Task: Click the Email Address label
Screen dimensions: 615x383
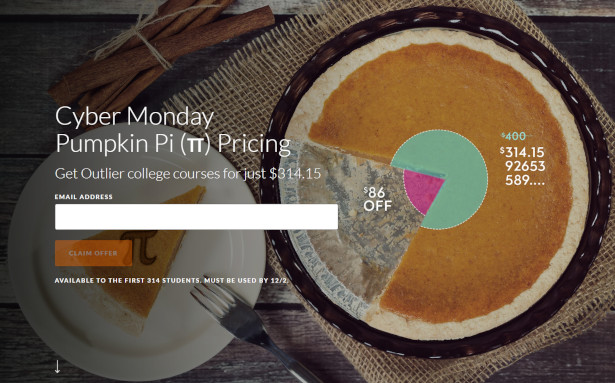Action: point(84,197)
